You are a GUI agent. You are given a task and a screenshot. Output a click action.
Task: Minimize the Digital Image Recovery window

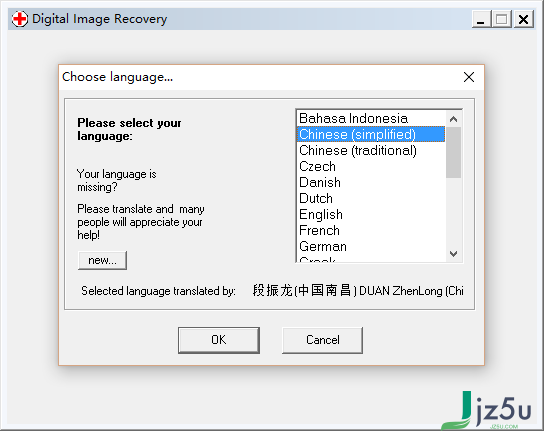(x=481, y=19)
